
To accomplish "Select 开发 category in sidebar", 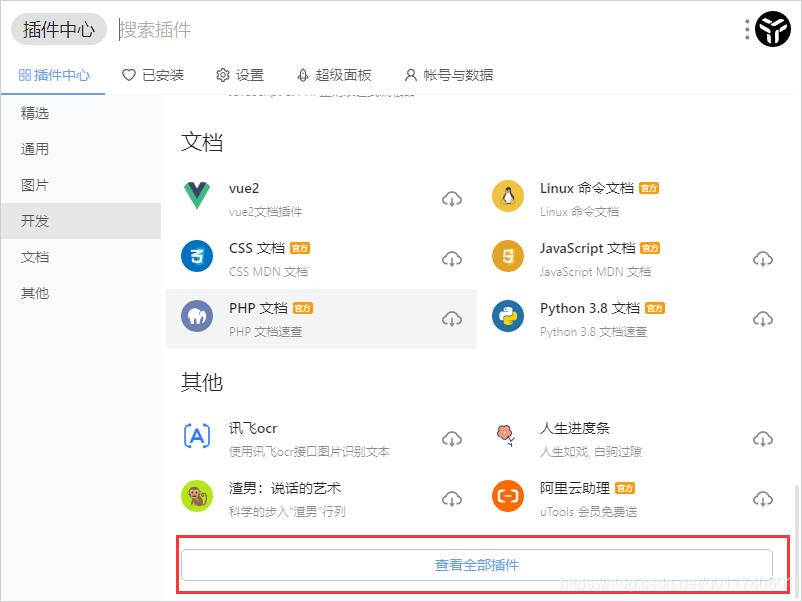I will click(x=80, y=221).
